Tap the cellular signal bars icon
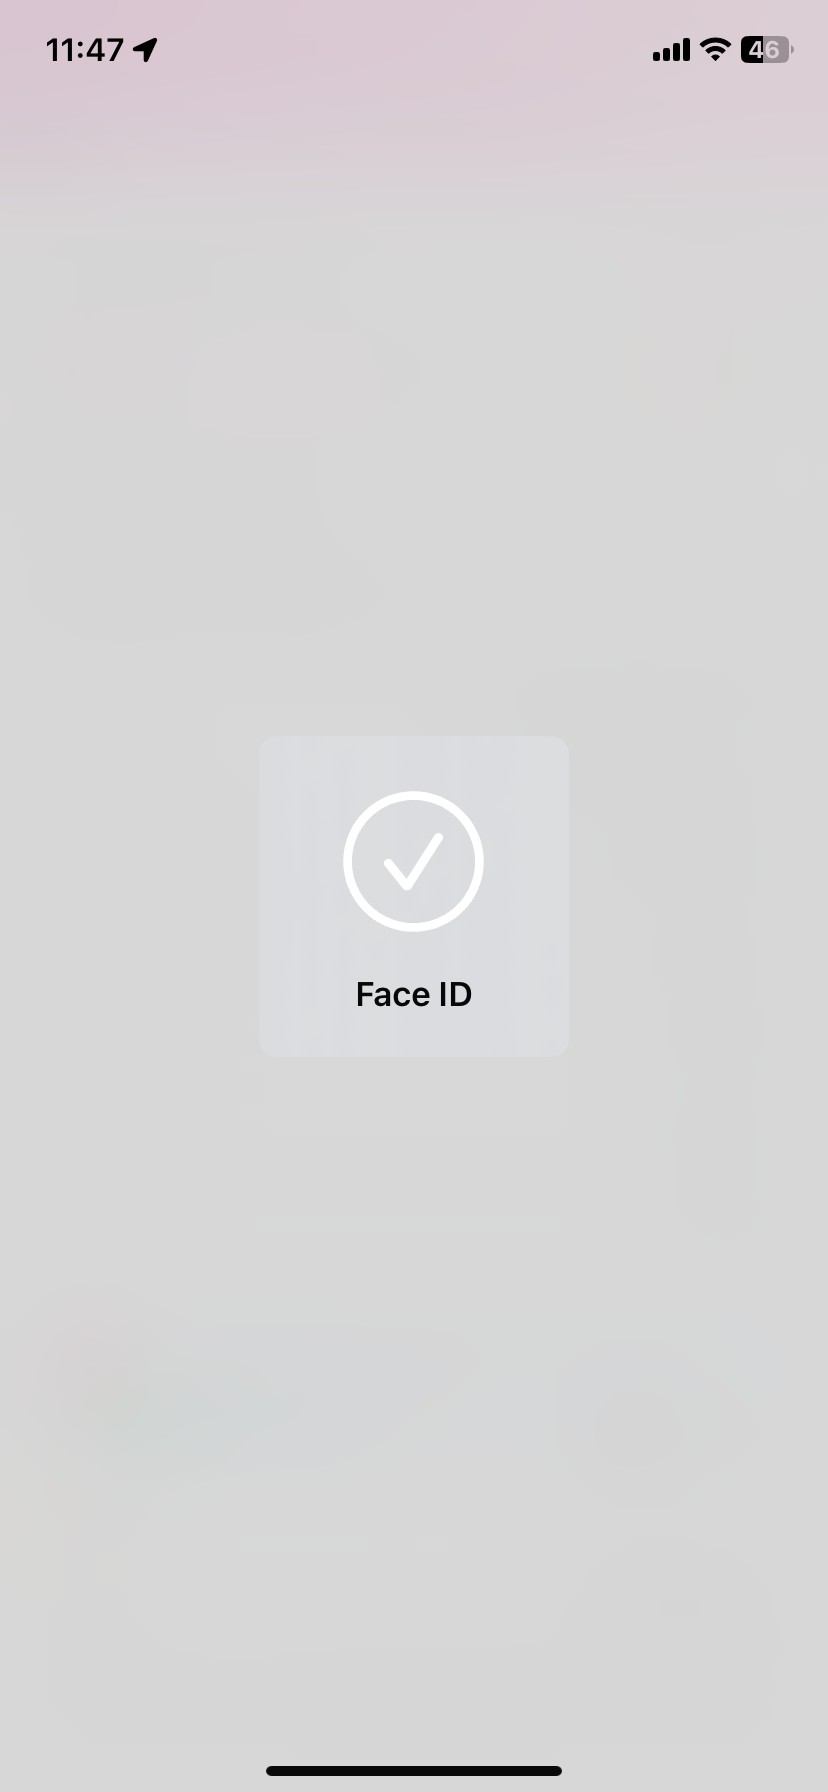The height and width of the screenshot is (1792, 828). (671, 50)
